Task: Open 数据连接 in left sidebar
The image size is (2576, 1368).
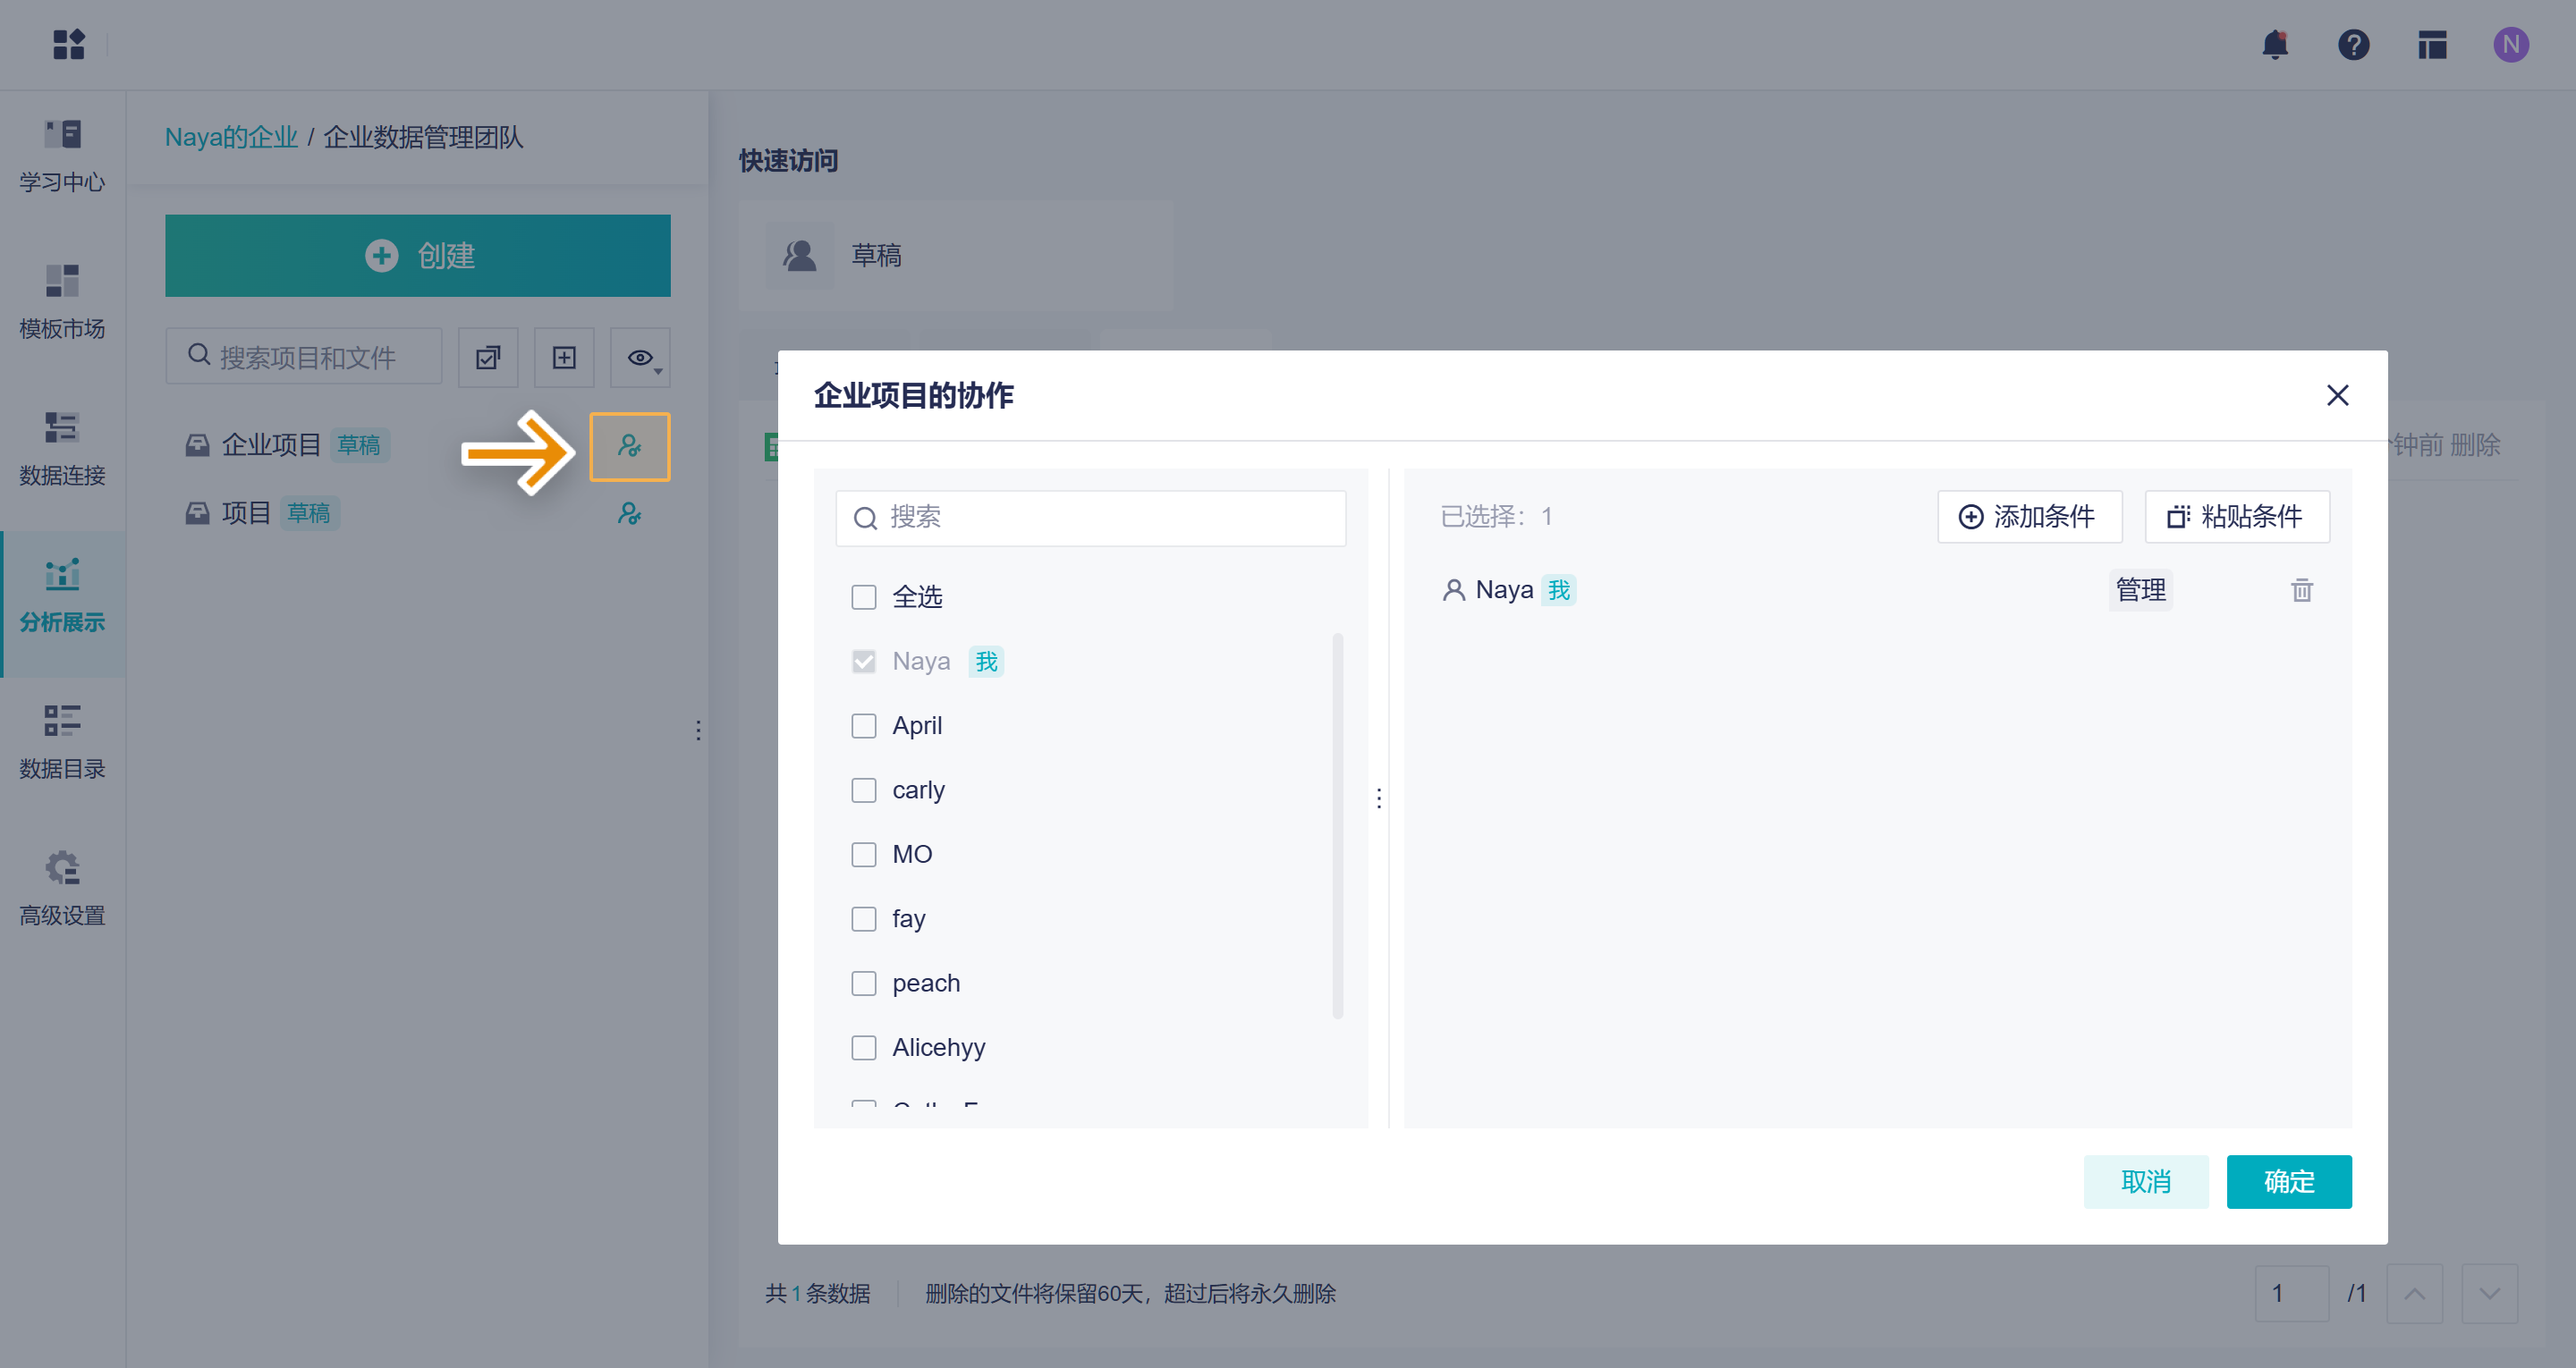Action: (x=62, y=449)
